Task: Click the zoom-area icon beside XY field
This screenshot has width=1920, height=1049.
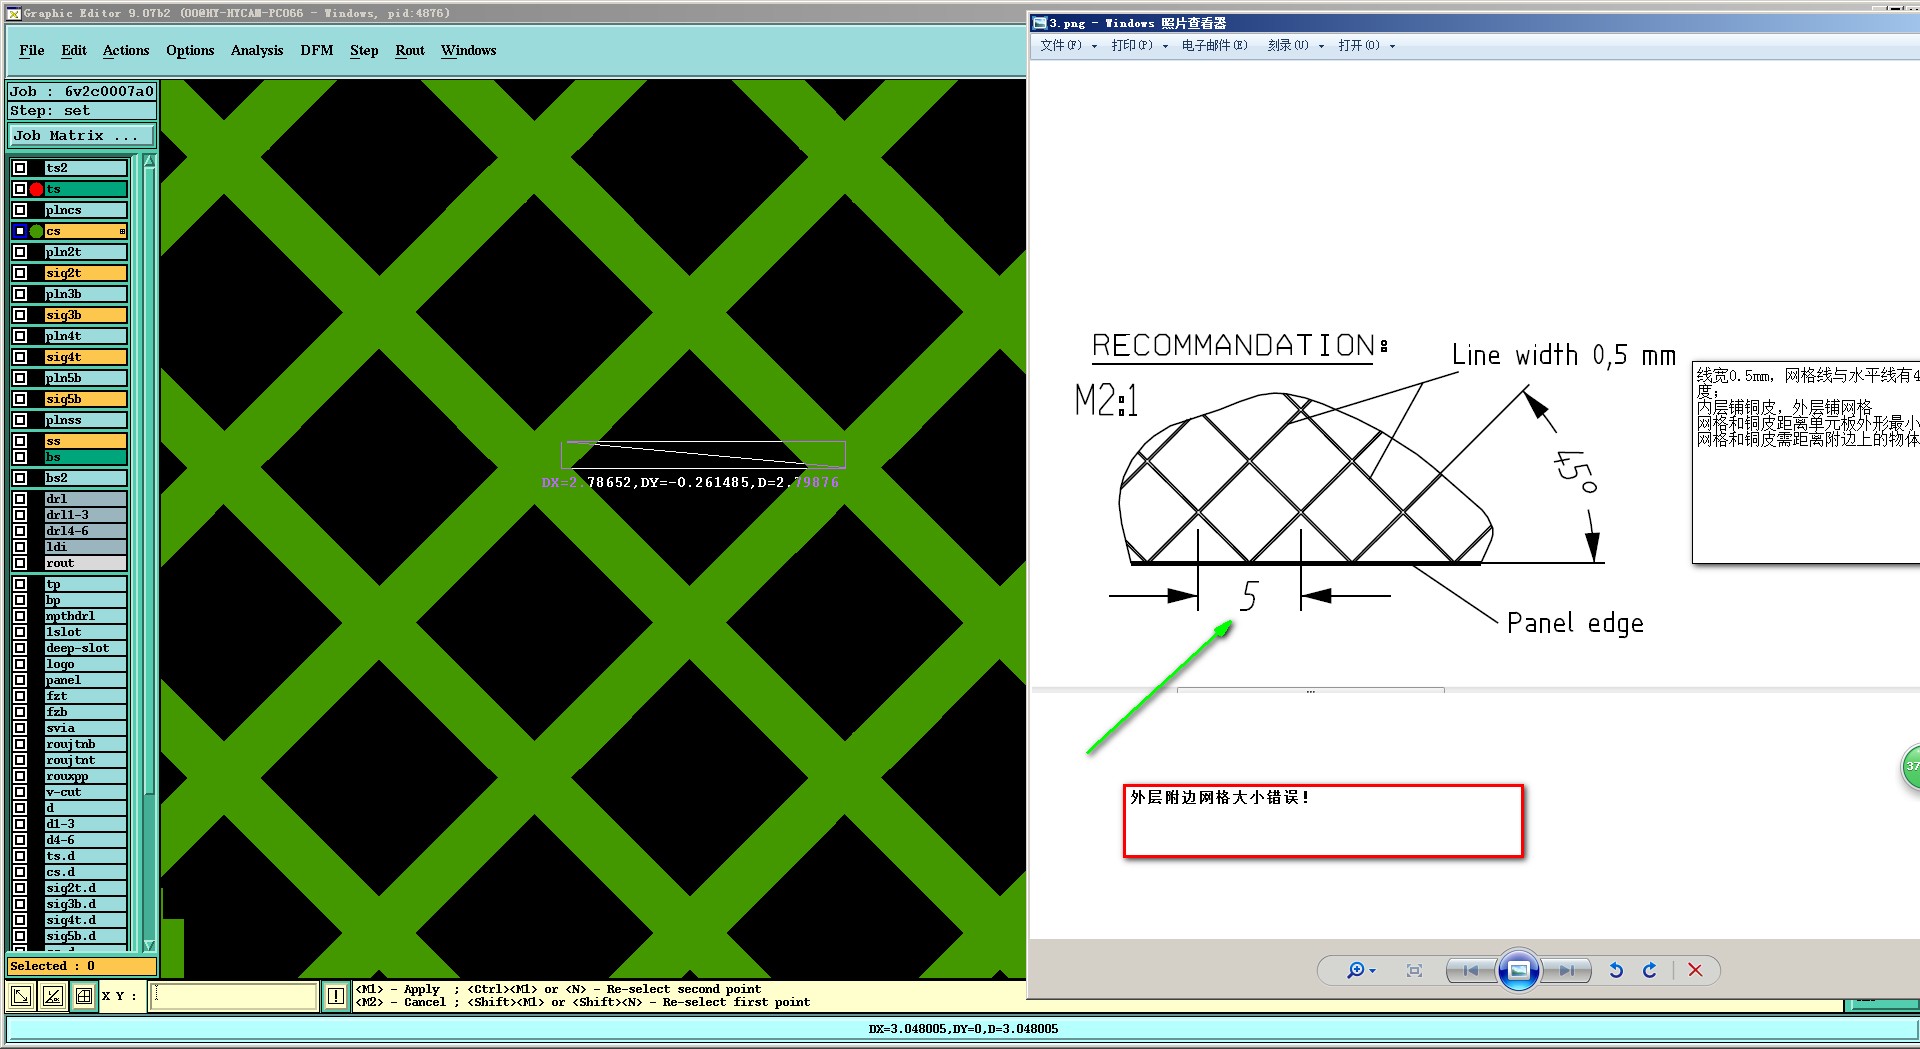Action: 21,996
